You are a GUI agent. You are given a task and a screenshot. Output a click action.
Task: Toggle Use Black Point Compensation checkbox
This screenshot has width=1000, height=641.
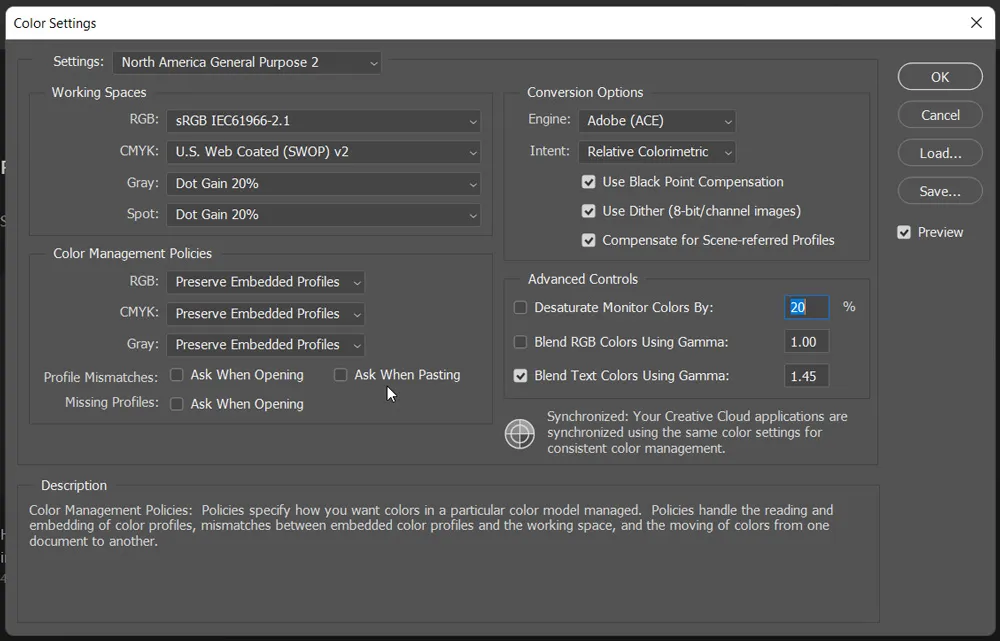click(589, 182)
